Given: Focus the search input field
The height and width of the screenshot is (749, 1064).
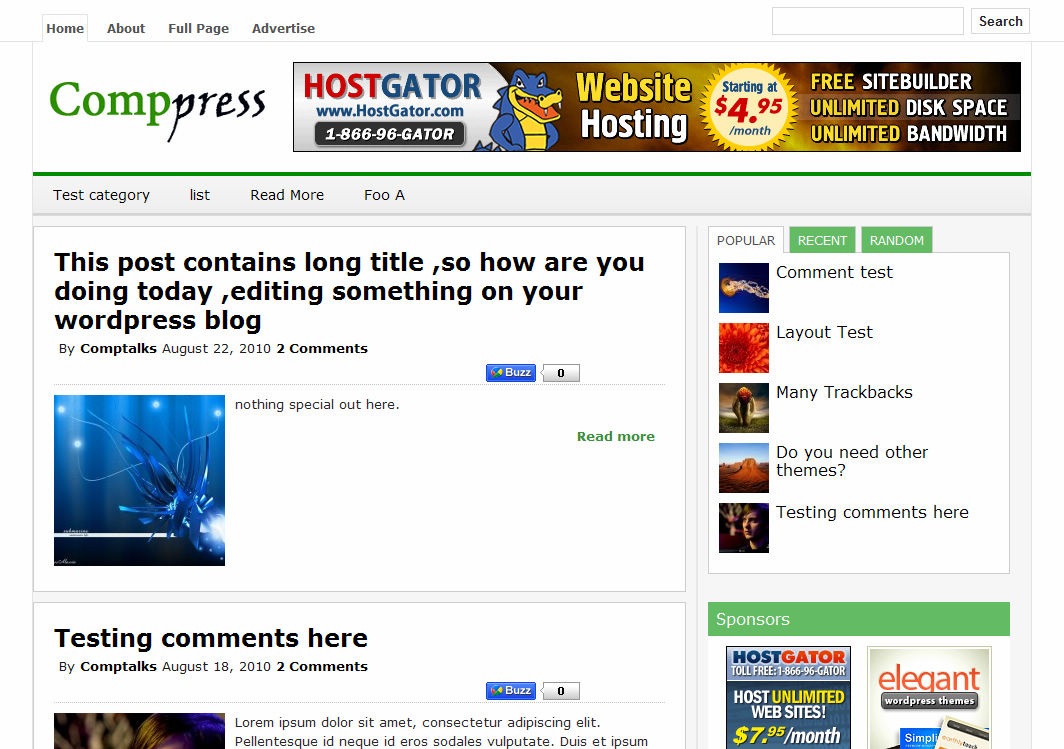Looking at the screenshot, I should point(868,21).
